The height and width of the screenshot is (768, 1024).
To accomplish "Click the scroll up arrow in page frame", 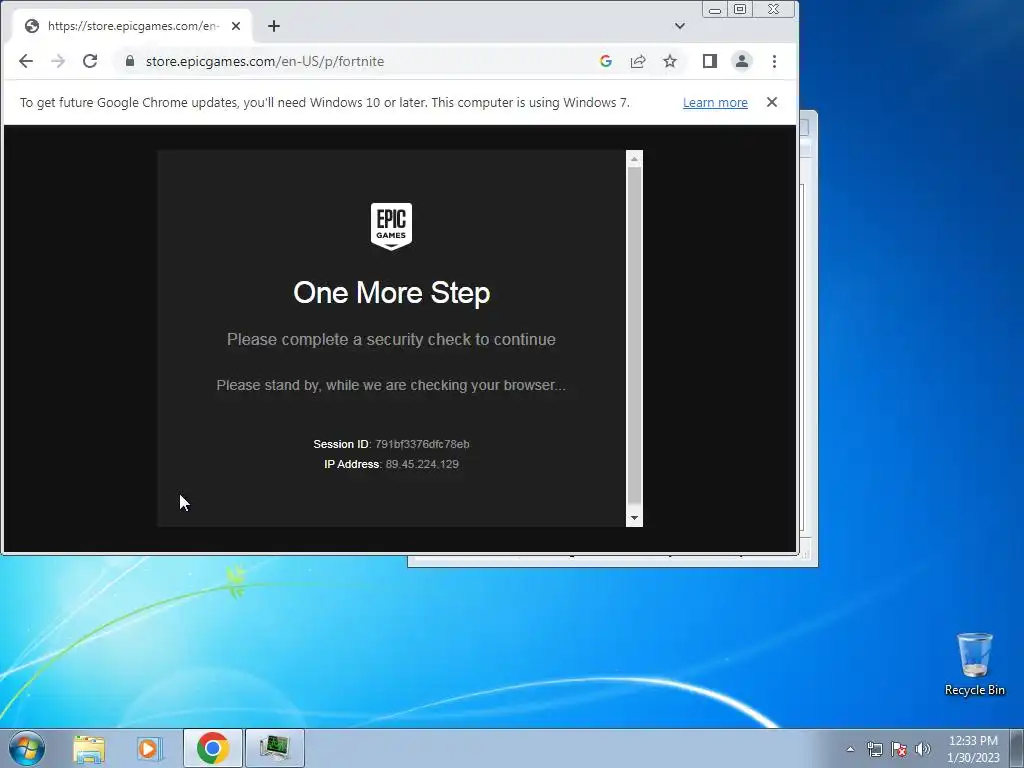I will coord(634,159).
